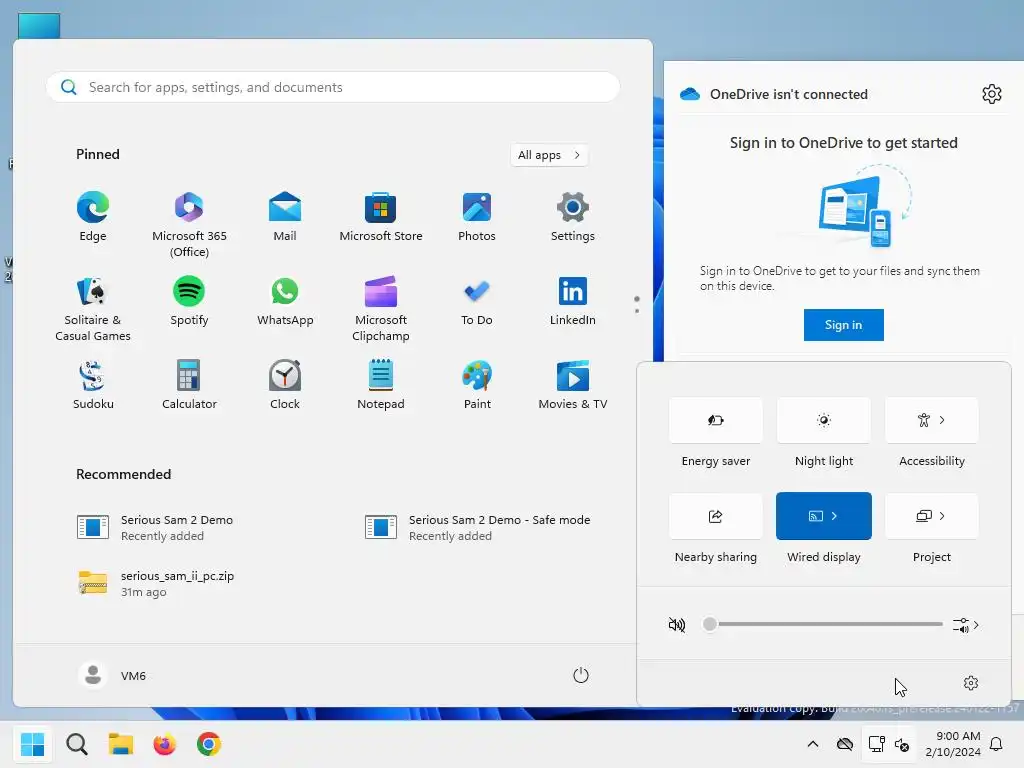Image resolution: width=1024 pixels, height=768 pixels.
Task: Expand Accessibility quick settings options
Action: click(942, 420)
